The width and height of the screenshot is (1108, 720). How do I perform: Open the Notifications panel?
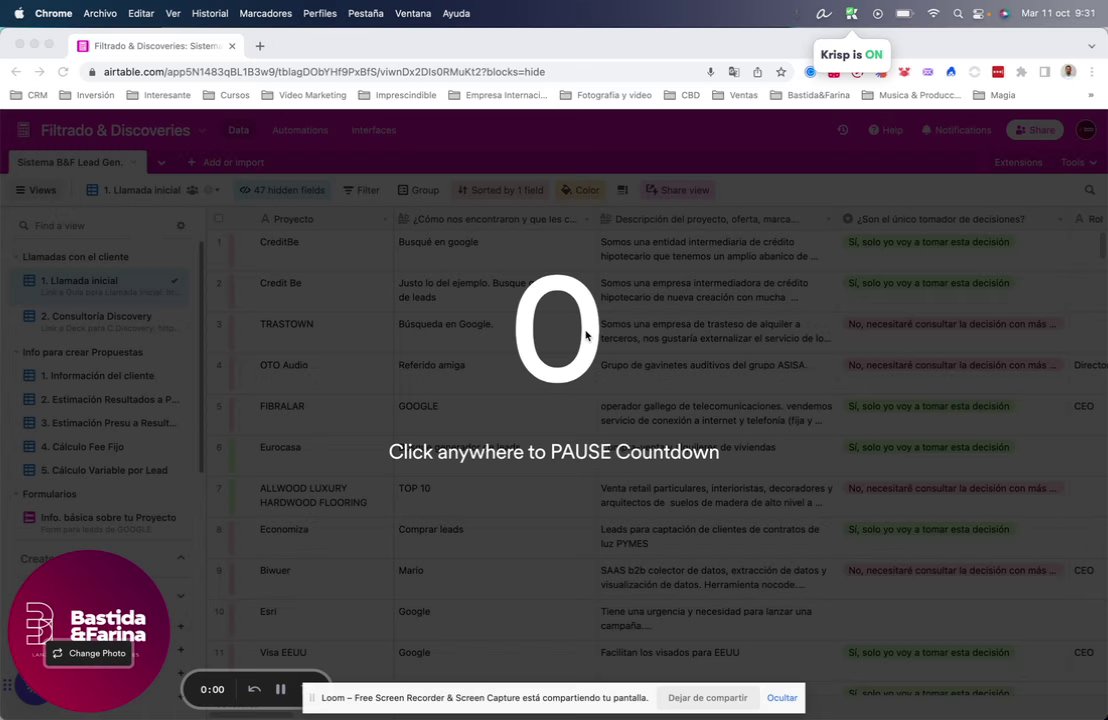tap(956, 130)
